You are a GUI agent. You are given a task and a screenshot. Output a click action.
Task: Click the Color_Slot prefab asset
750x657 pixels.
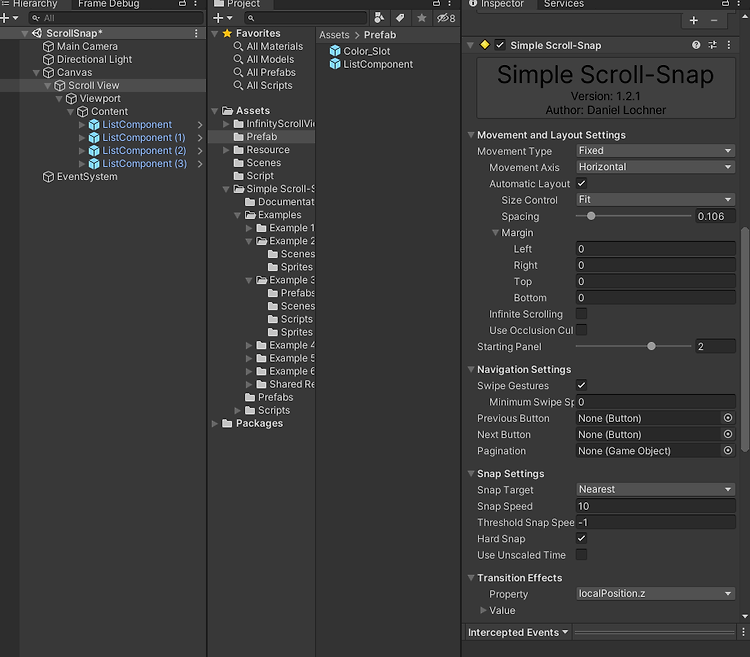(x=366, y=51)
